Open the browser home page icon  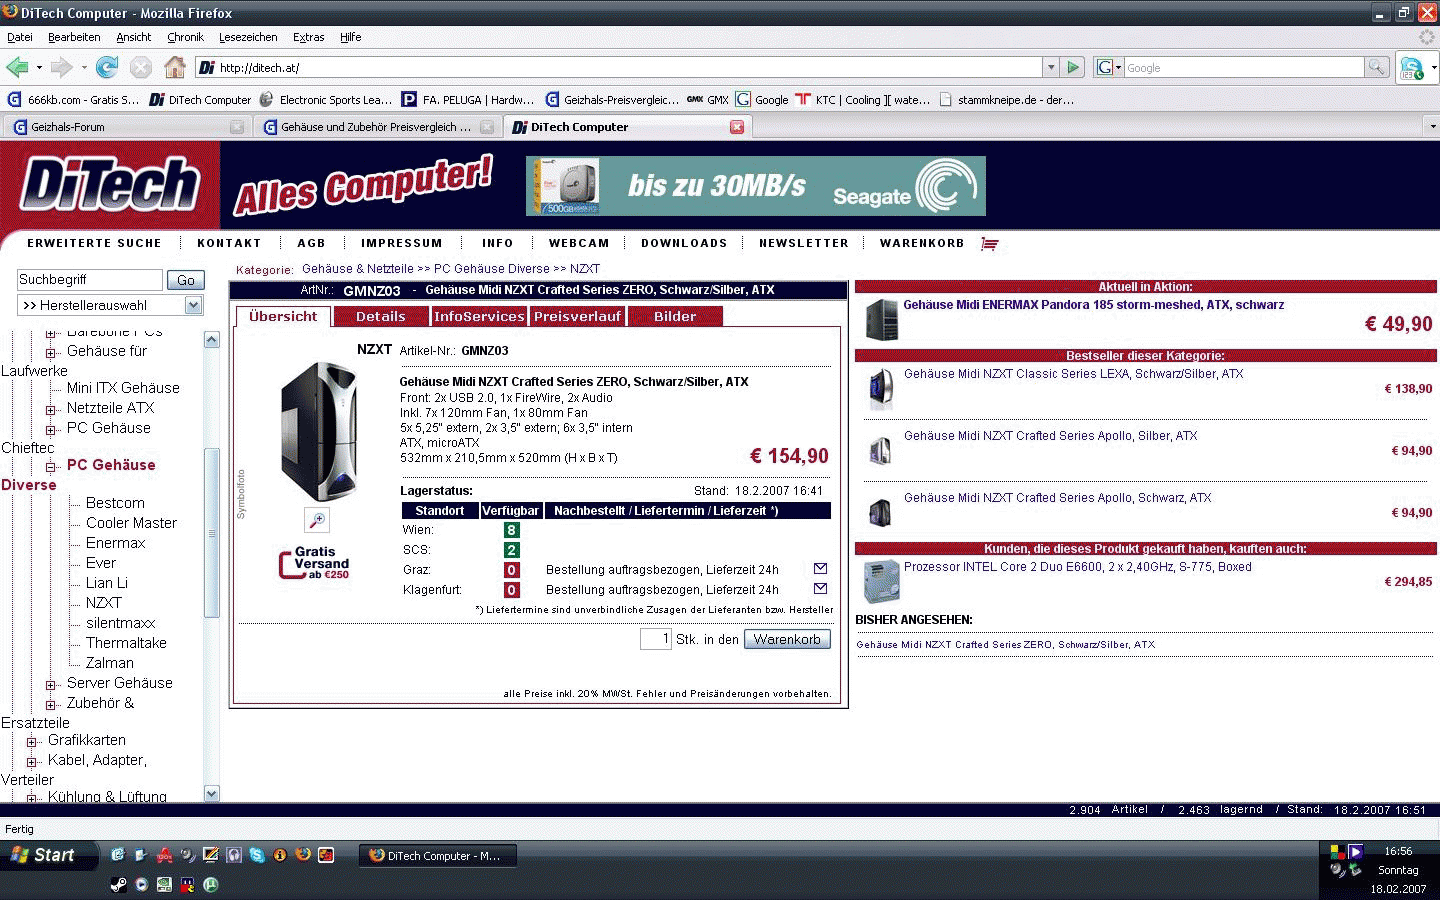coord(175,67)
